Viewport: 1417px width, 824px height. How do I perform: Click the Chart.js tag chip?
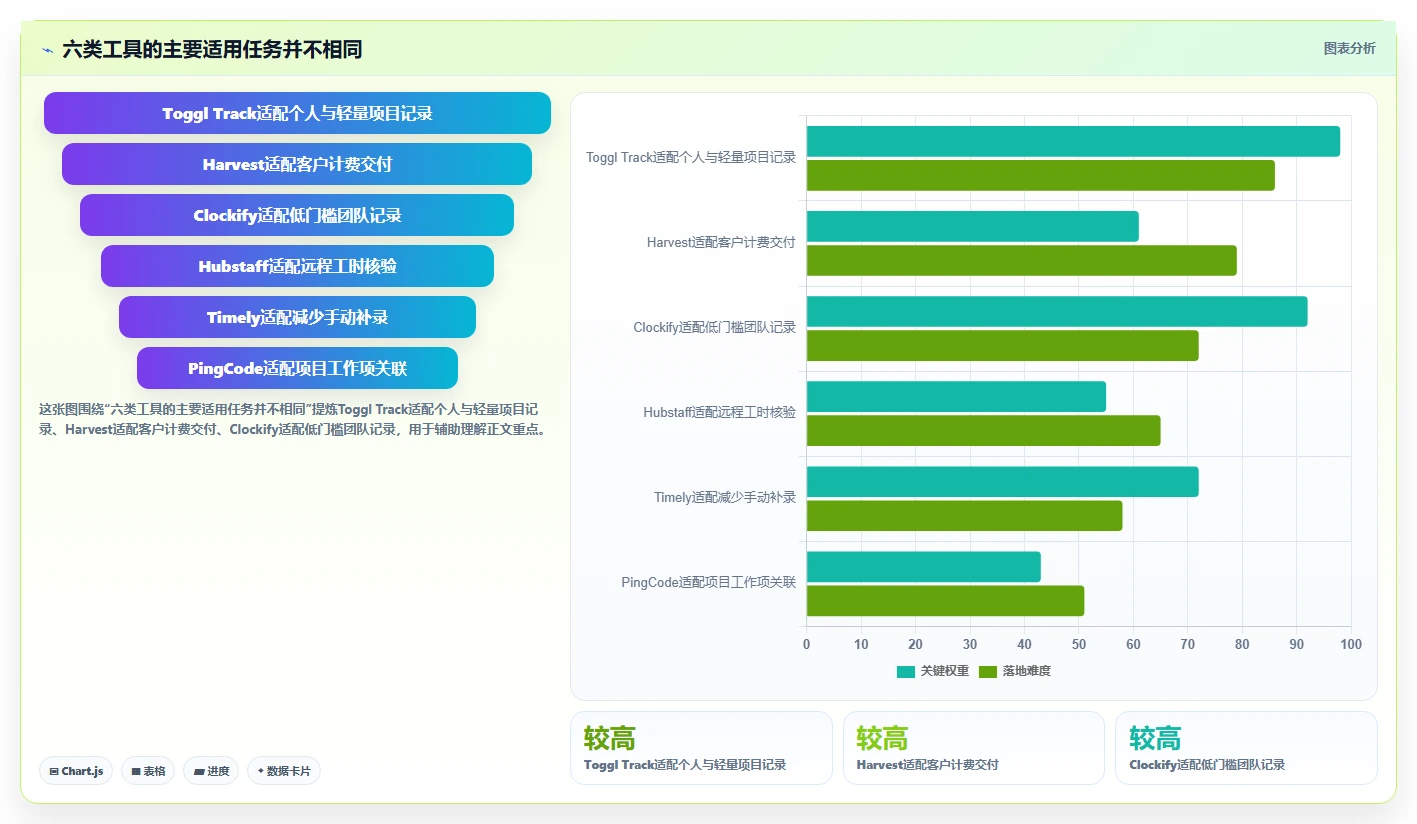[x=76, y=771]
